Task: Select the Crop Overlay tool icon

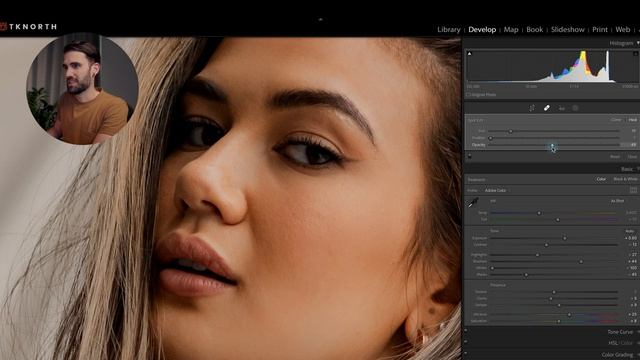Action: [x=532, y=108]
